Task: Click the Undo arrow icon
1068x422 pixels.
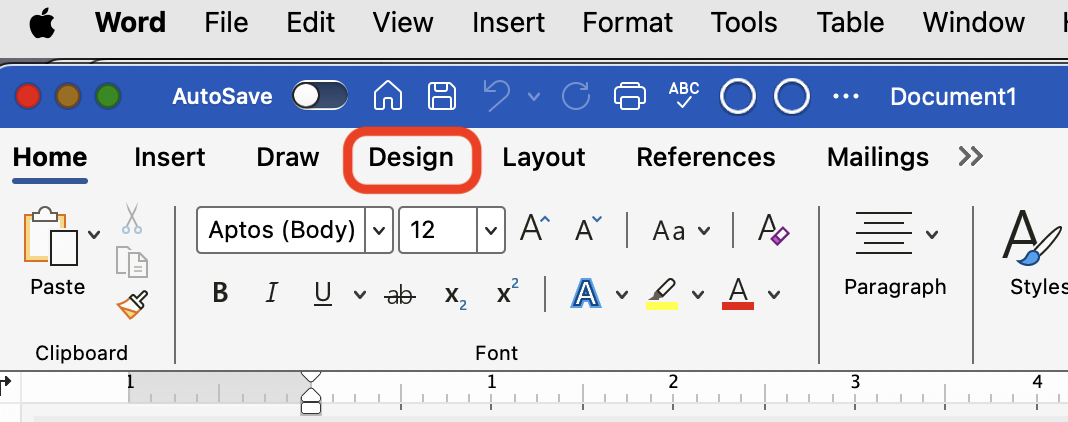Action: 497,96
